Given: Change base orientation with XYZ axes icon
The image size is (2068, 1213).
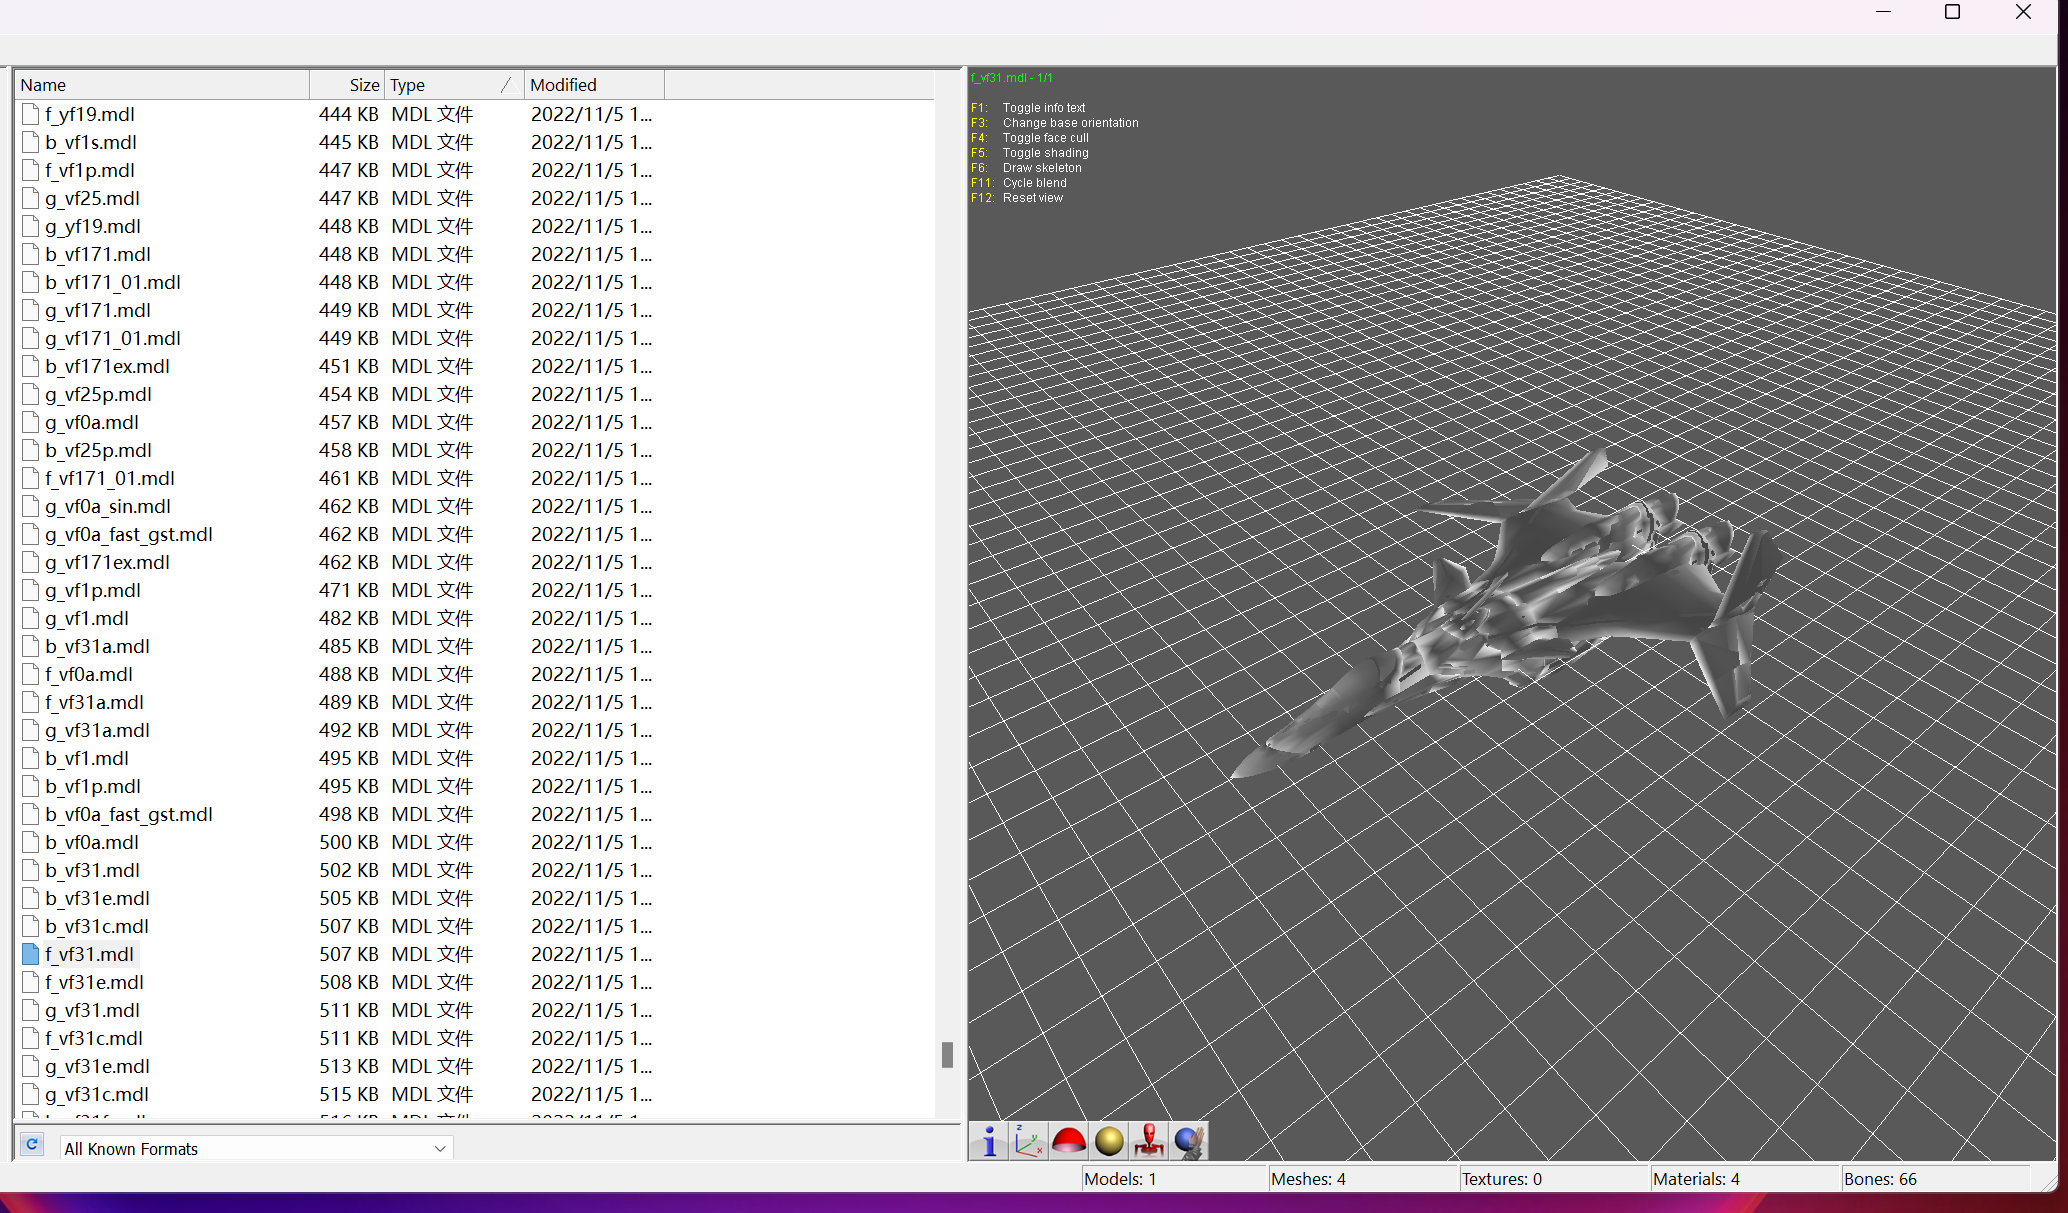Looking at the screenshot, I should [x=1028, y=1141].
